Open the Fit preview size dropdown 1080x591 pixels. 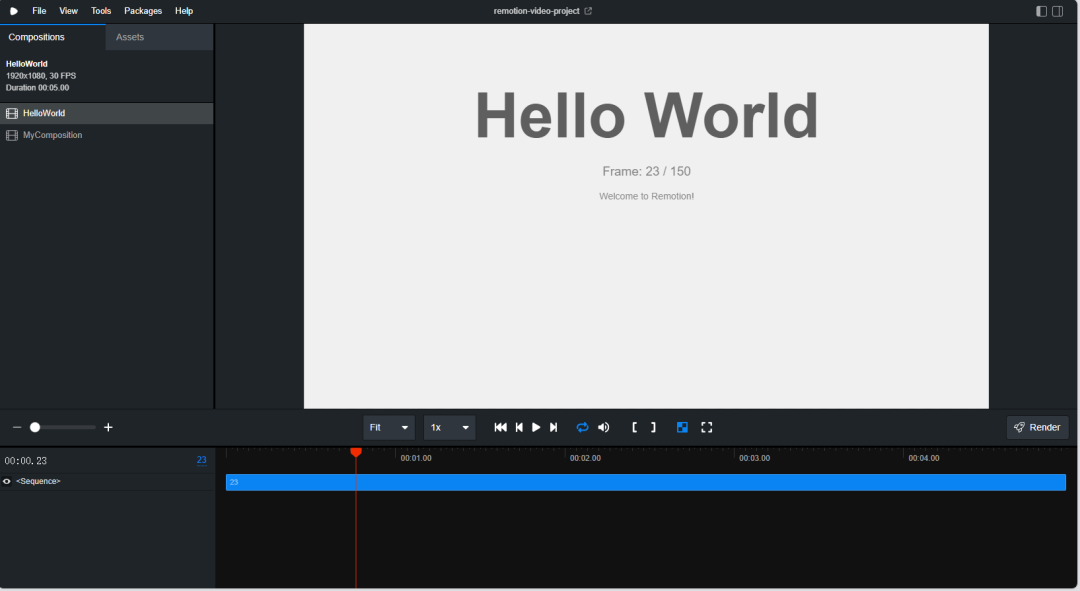point(389,428)
